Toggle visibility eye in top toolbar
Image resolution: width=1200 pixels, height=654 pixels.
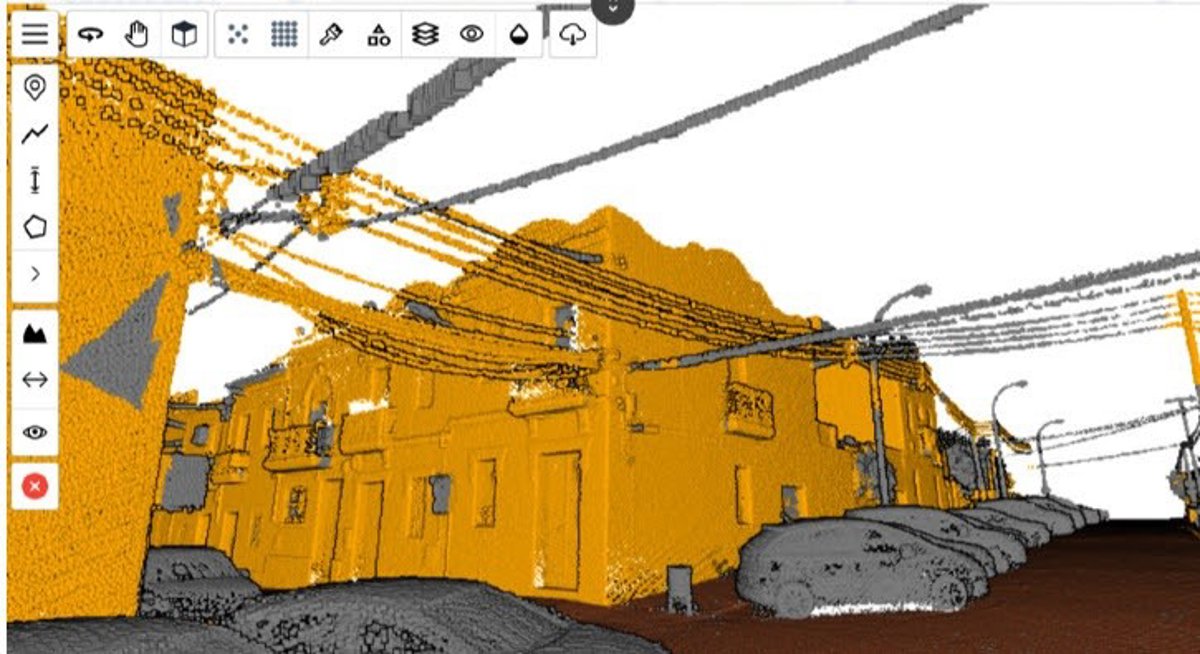472,35
